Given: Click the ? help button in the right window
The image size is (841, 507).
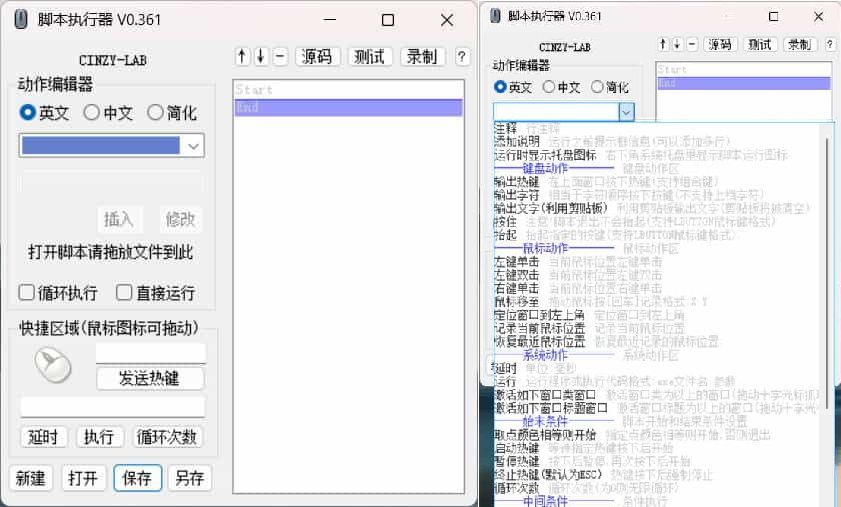Looking at the screenshot, I should [829, 45].
